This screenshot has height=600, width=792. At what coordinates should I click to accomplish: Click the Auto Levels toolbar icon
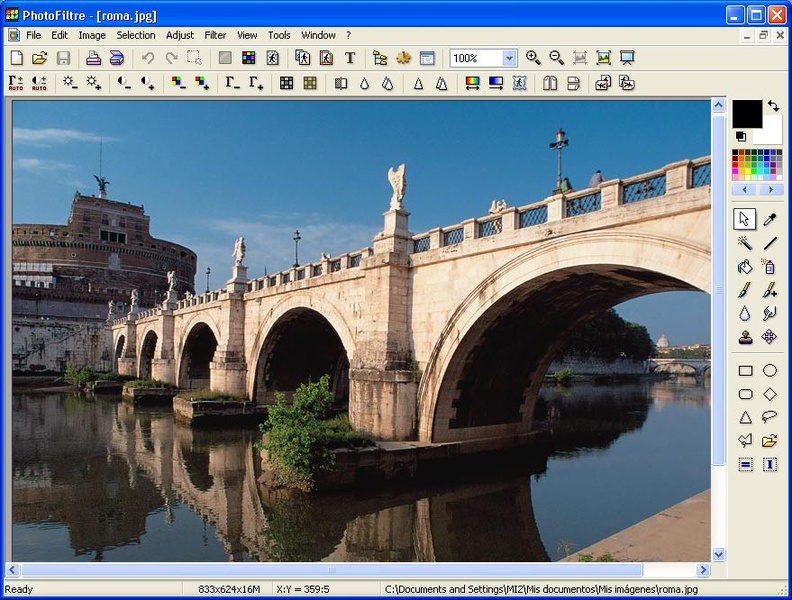pos(16,83)
